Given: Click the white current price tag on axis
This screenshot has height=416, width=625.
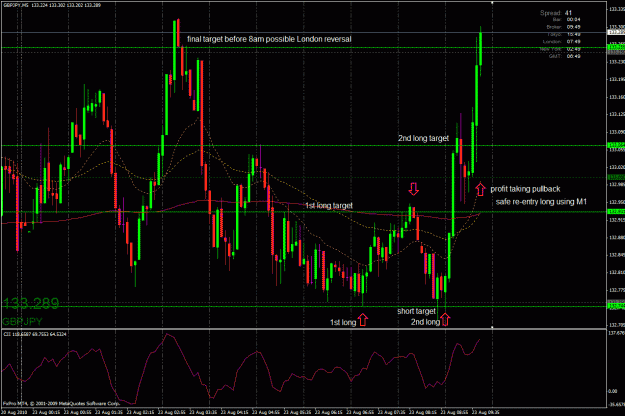Looking at the screenshot, I should tap(616, 32).
